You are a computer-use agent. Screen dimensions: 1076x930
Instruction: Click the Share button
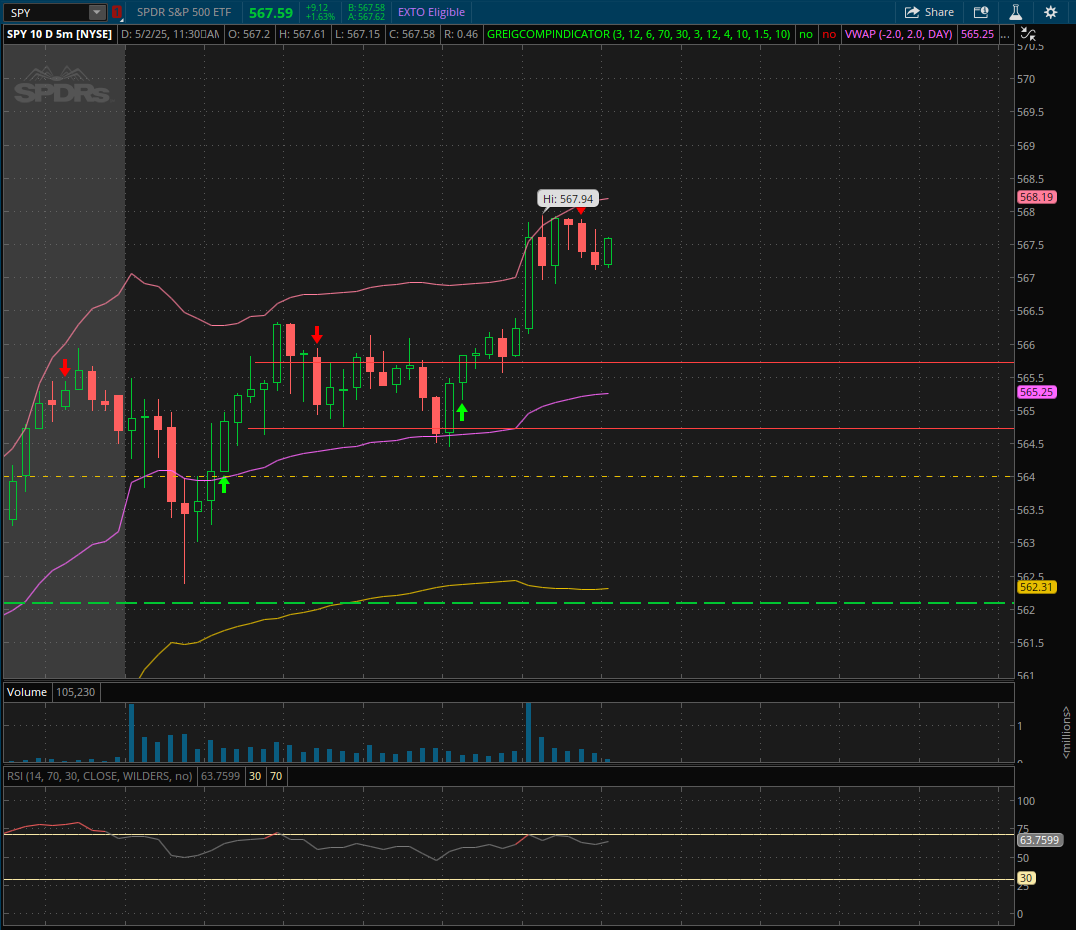click(x=929, y=12)
